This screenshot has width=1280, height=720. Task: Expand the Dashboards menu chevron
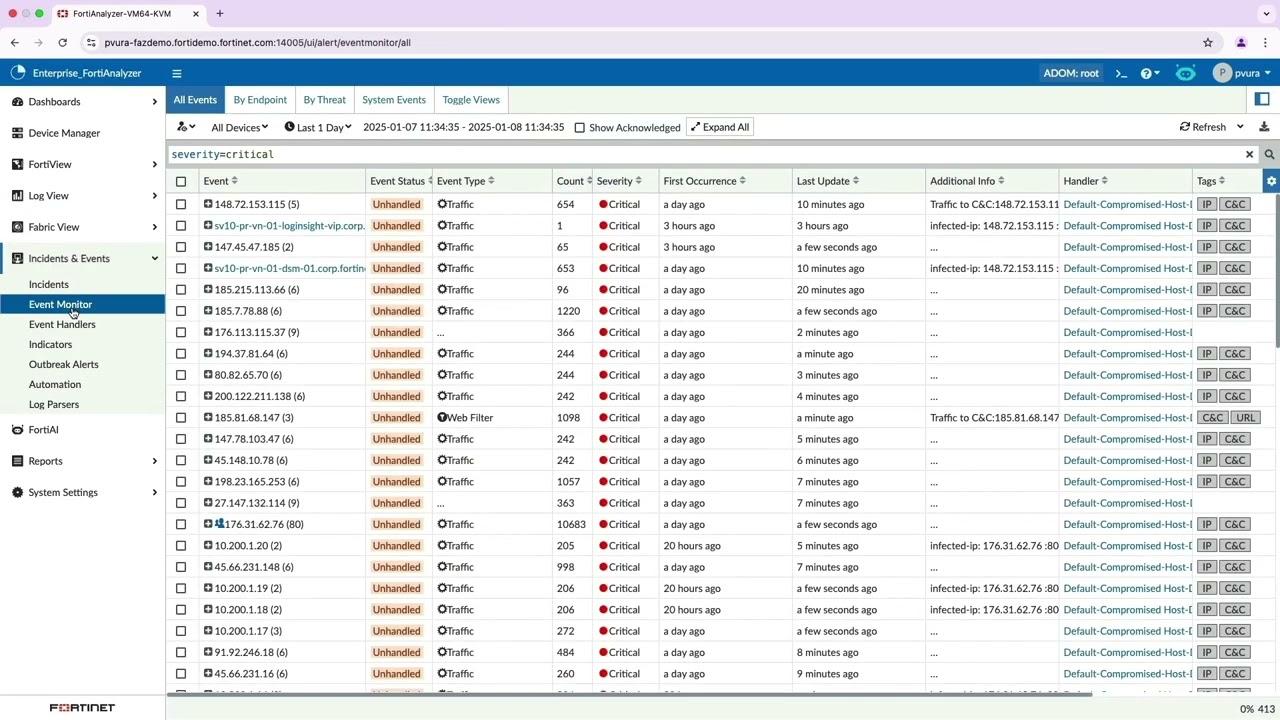[154, 102]
